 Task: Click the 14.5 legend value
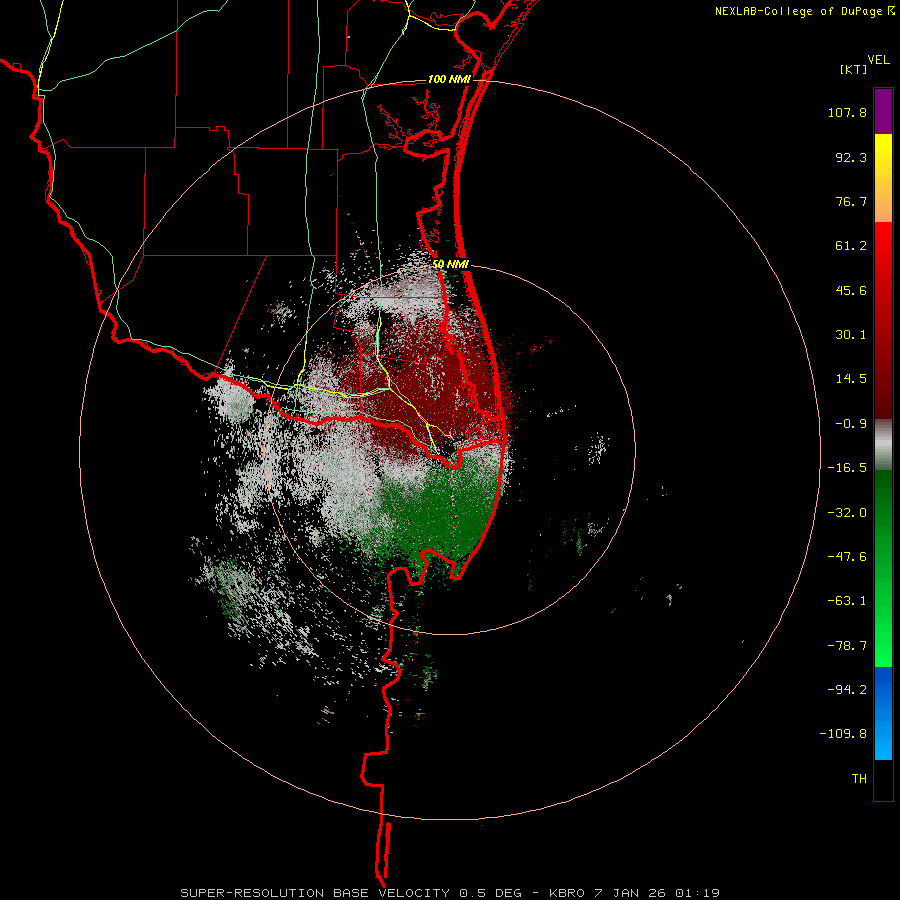pos(851,379)
